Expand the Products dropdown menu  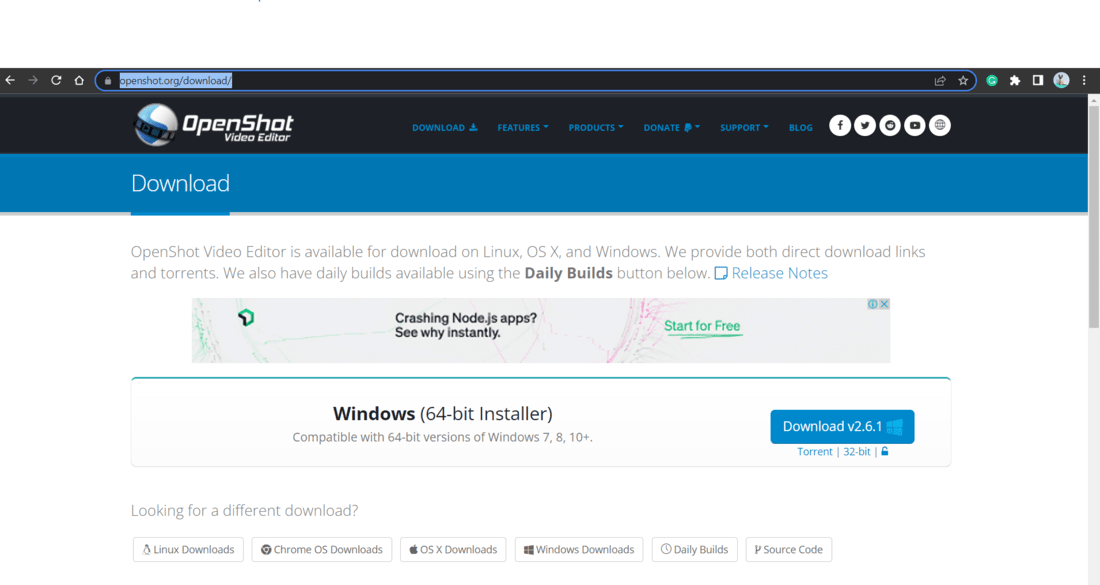tap(596, 128)
